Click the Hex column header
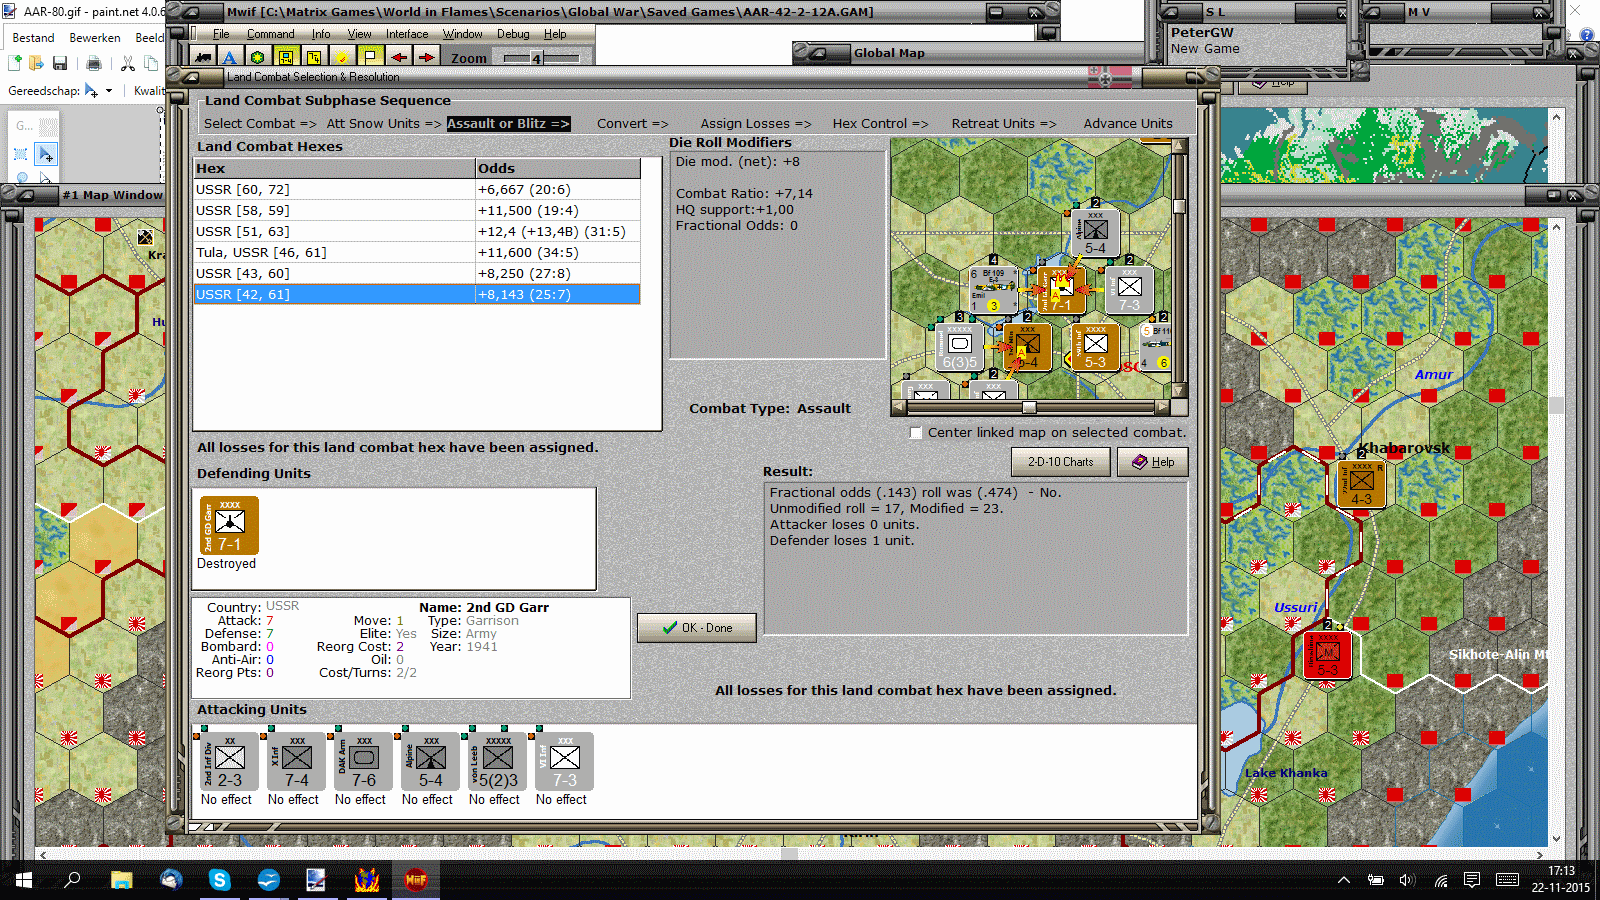 [334, 169]
